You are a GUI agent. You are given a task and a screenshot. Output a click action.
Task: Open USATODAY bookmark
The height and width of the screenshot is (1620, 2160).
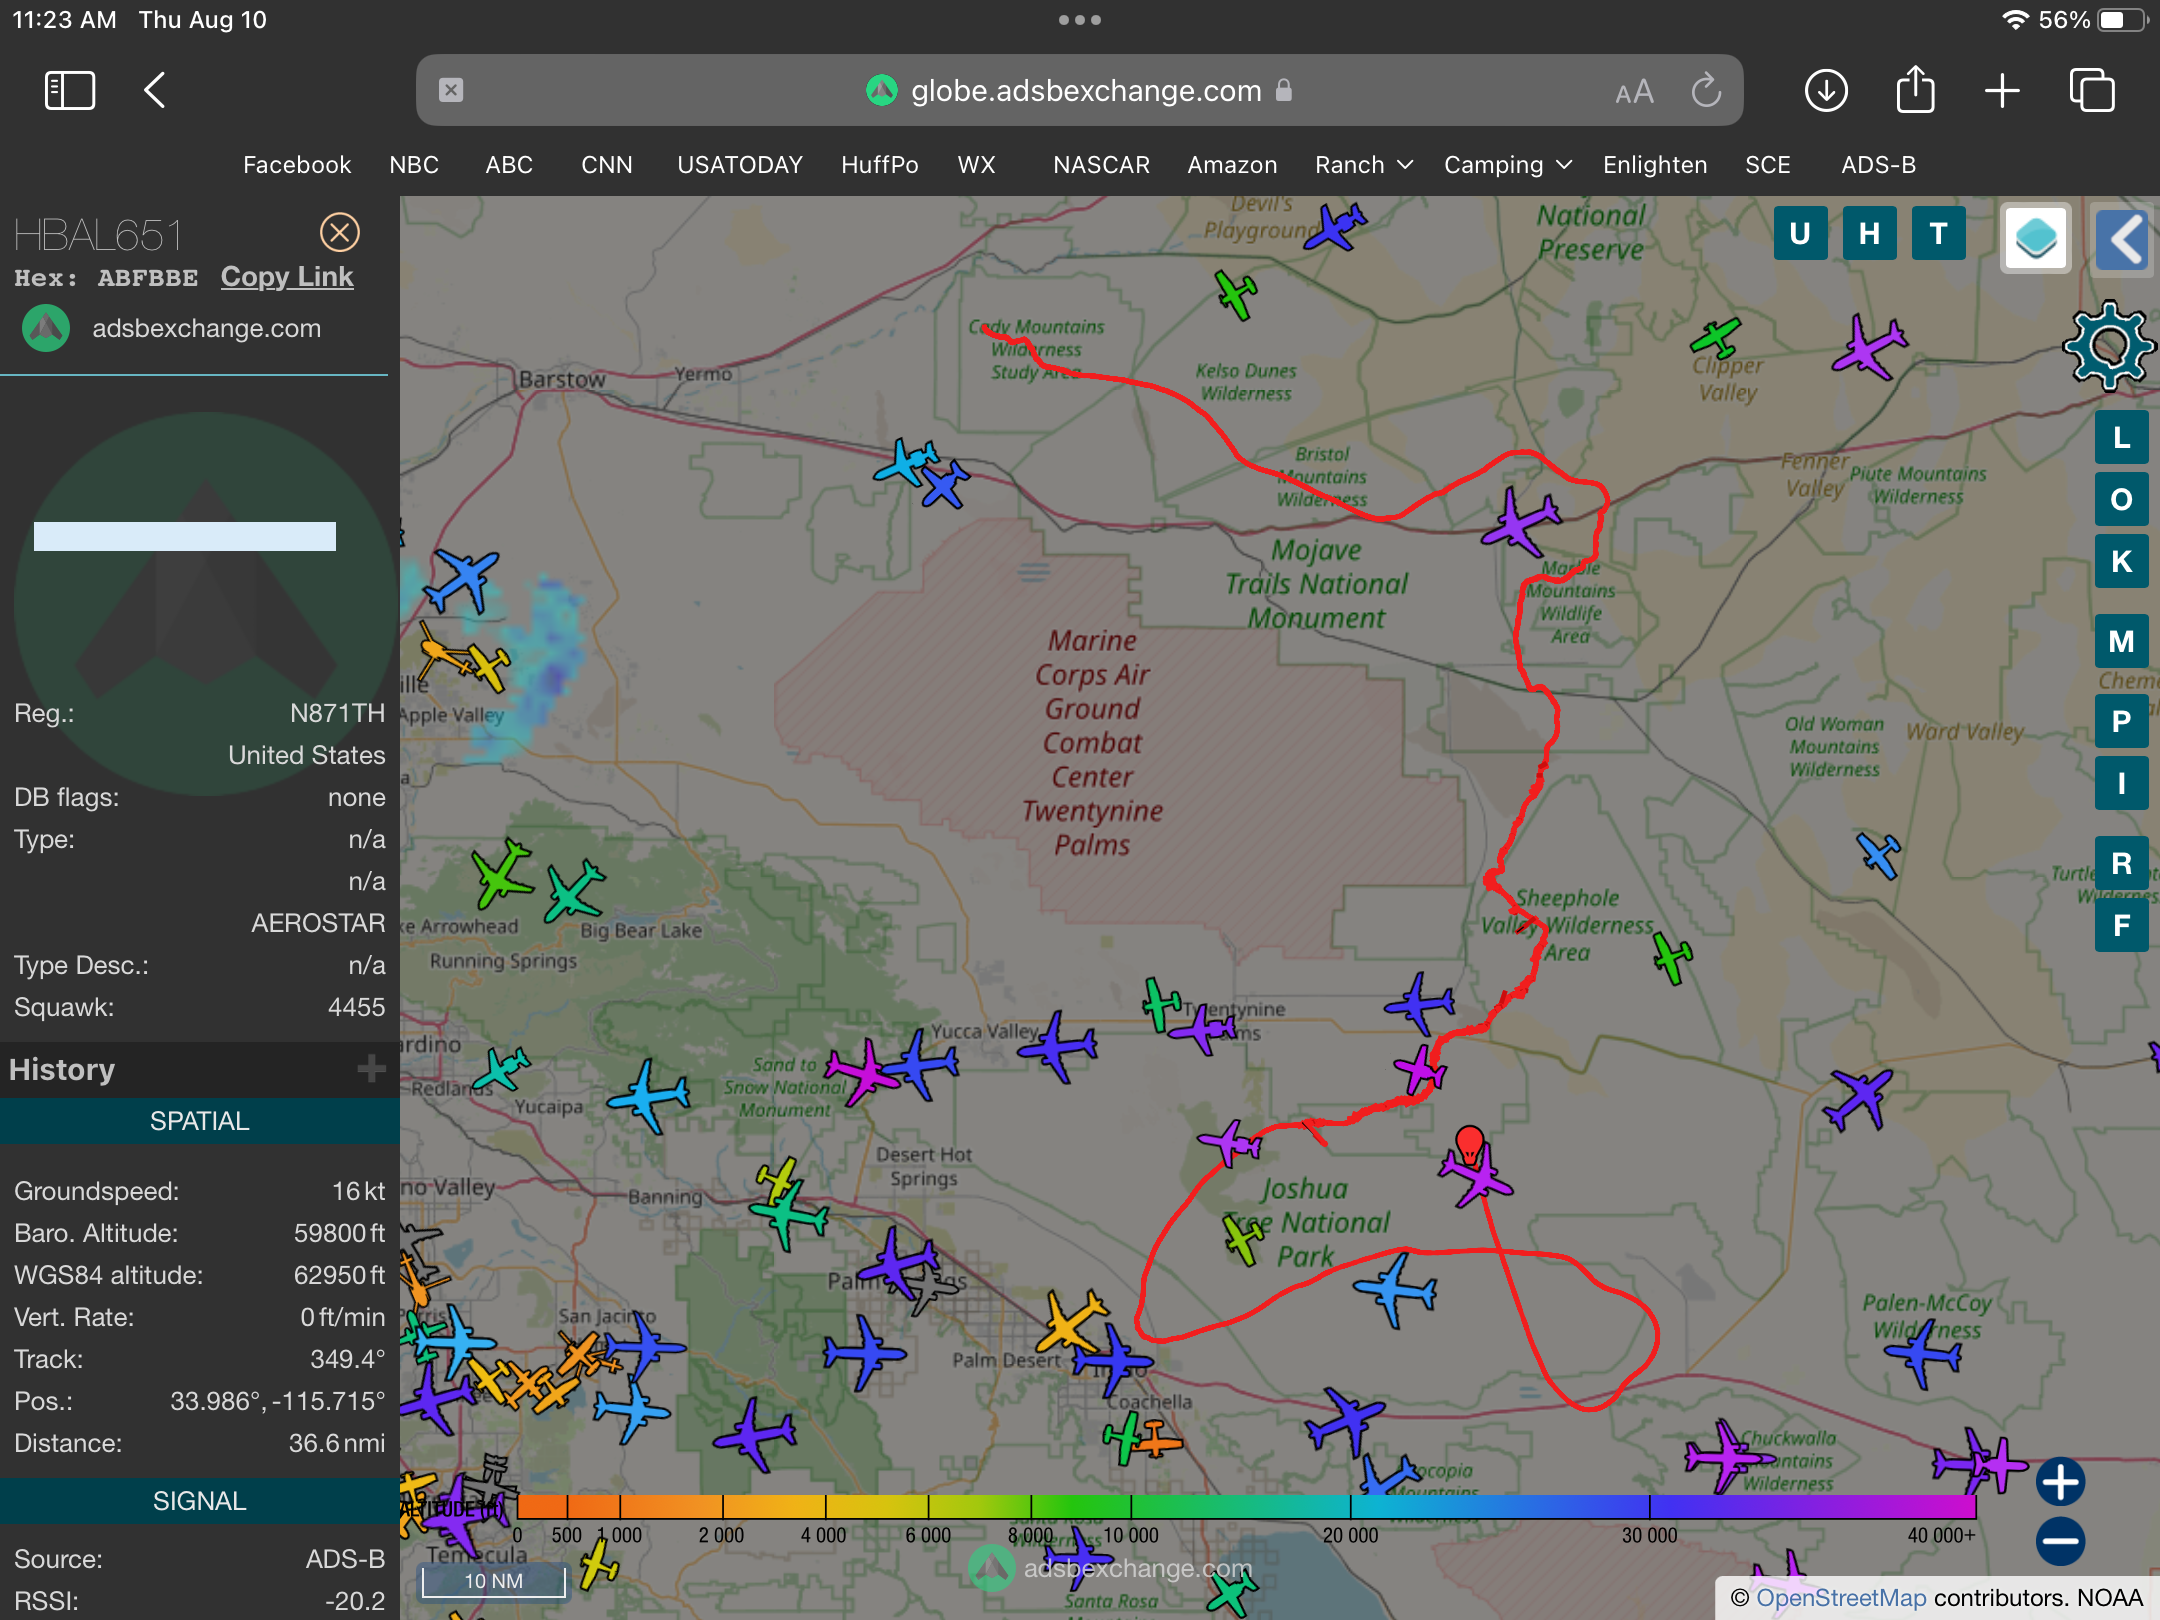(x=740, y=165)
